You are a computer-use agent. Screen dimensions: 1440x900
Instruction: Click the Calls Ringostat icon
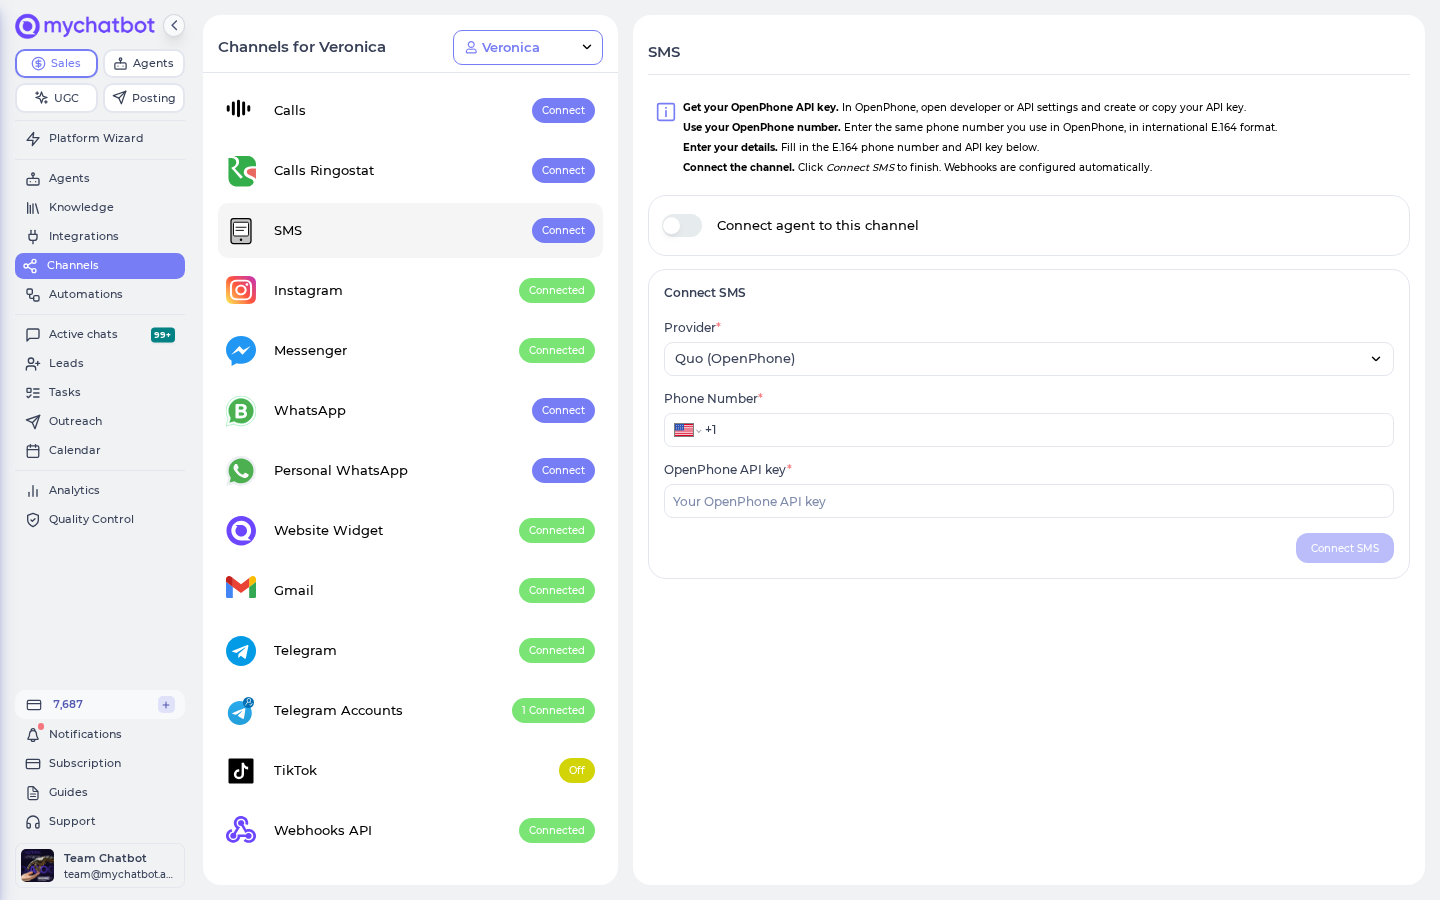(241, 171)
